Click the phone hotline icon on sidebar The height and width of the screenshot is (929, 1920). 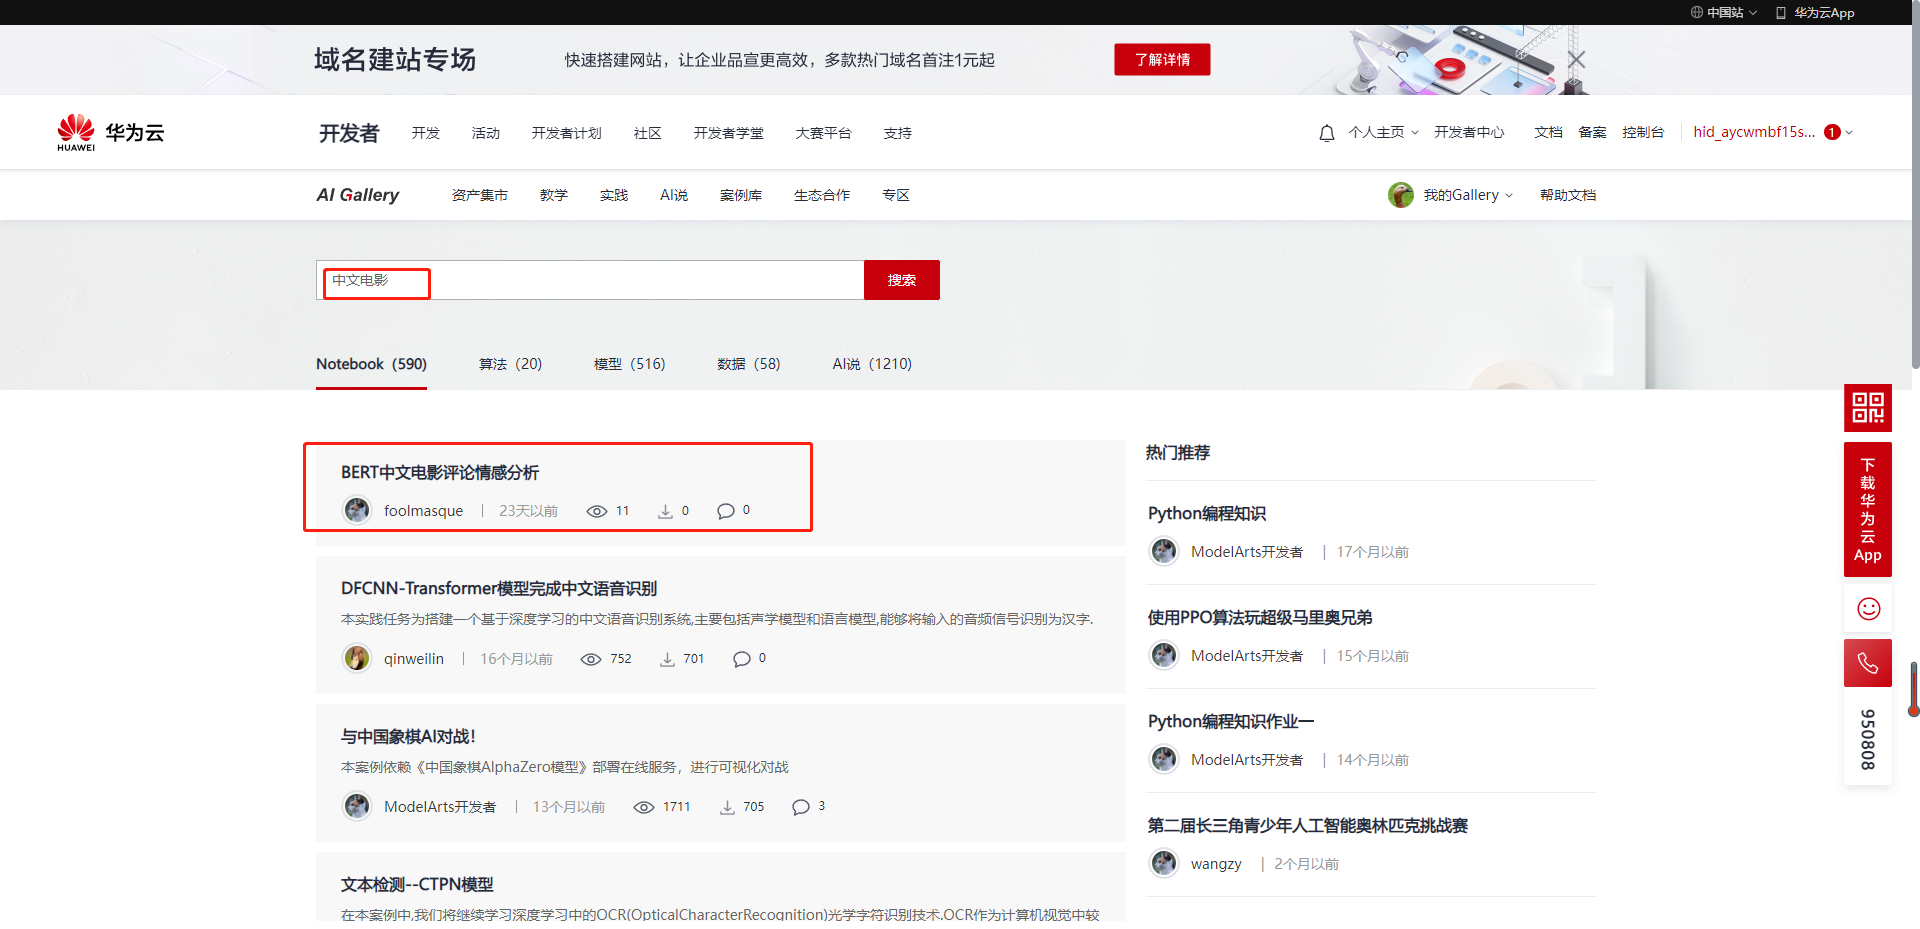pyautogui.click(x=1866, y=662)
